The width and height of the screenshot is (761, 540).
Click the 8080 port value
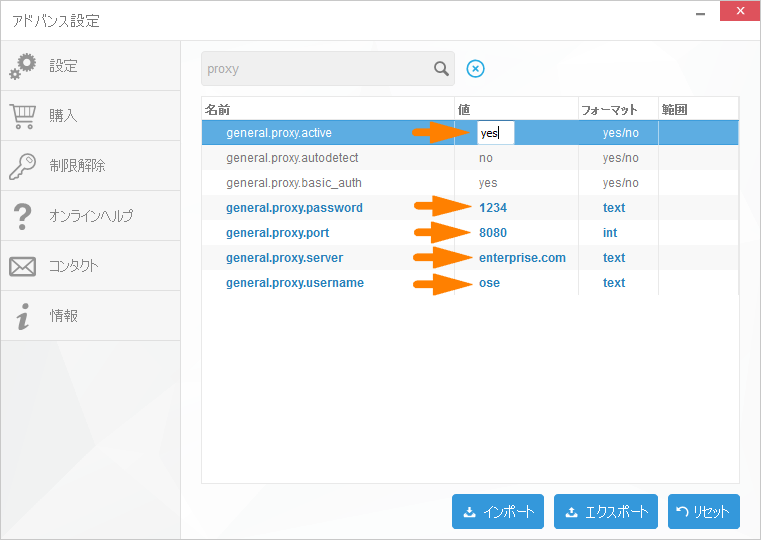[x=493, y=233]
